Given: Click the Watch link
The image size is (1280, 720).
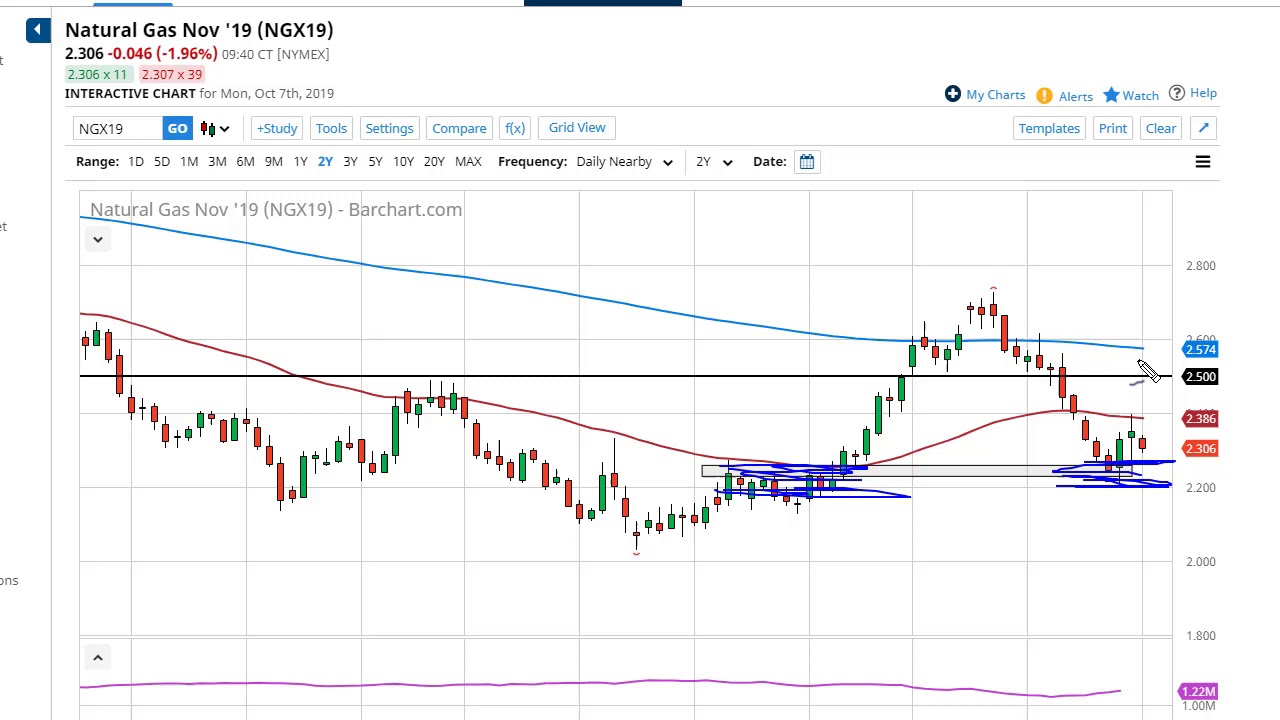Looking at the screenshot, I should tap(1140, 96).
